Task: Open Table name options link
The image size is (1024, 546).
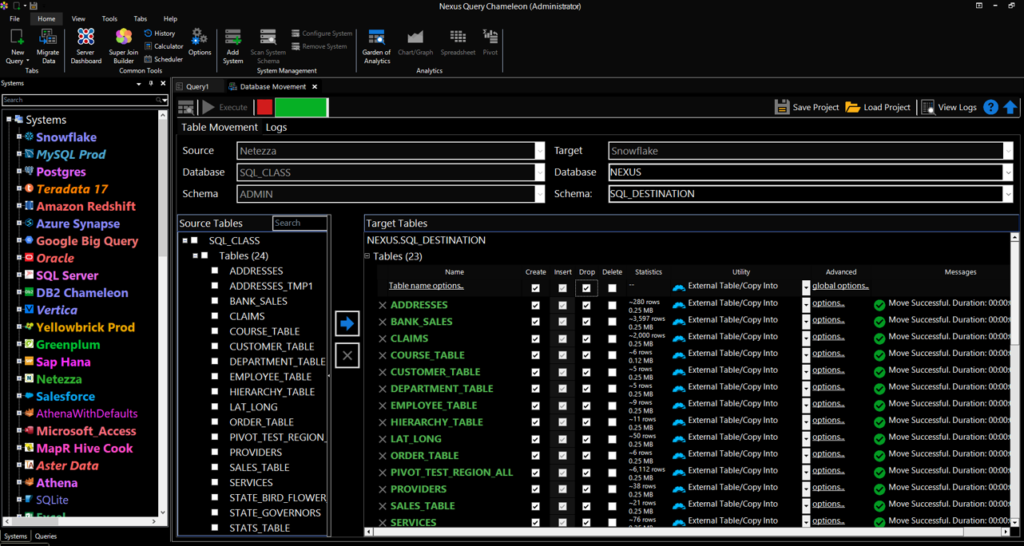Action: pos(426,285)
